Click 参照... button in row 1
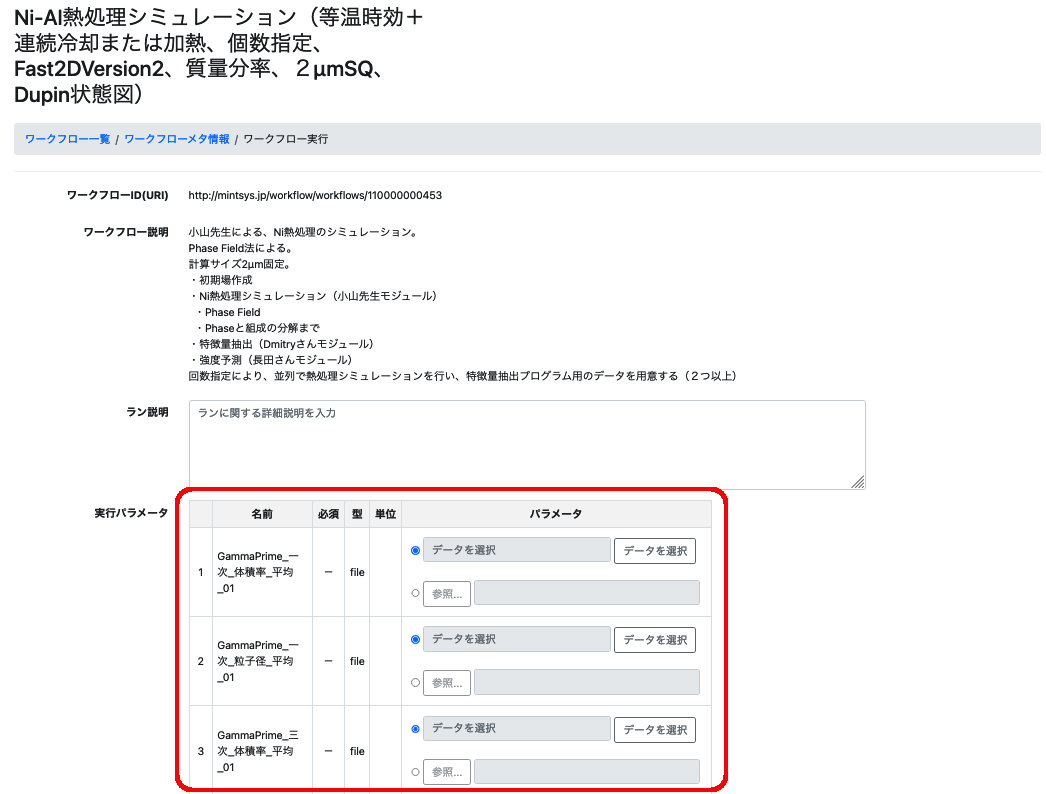The height and width of the screenshot is (794, 1046). (x=447, y=593)
